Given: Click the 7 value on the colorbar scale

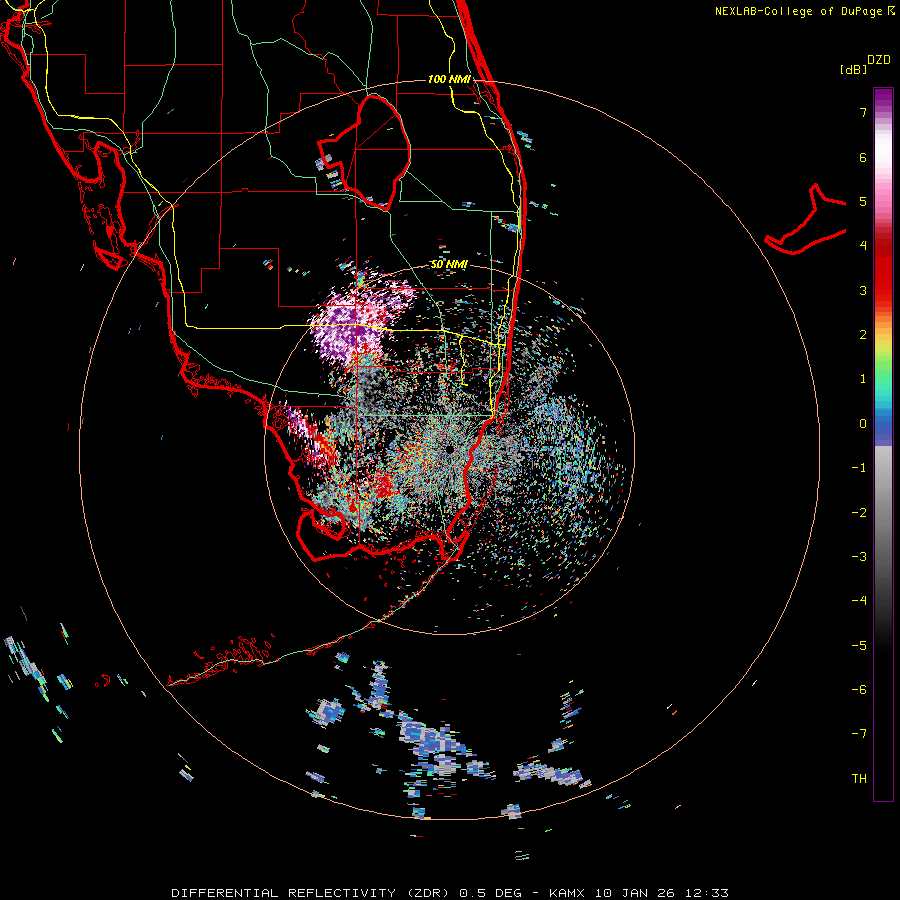Looking at the screenshot, I should [863, 112].
